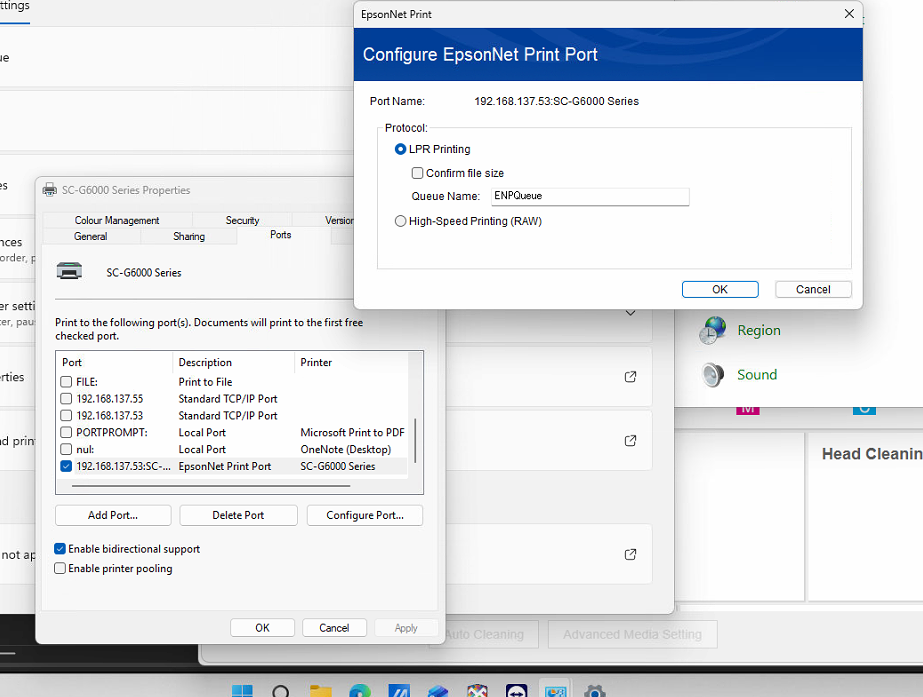Click the Queue Name input field
The image size is (923, 697).
click(590, 196)
